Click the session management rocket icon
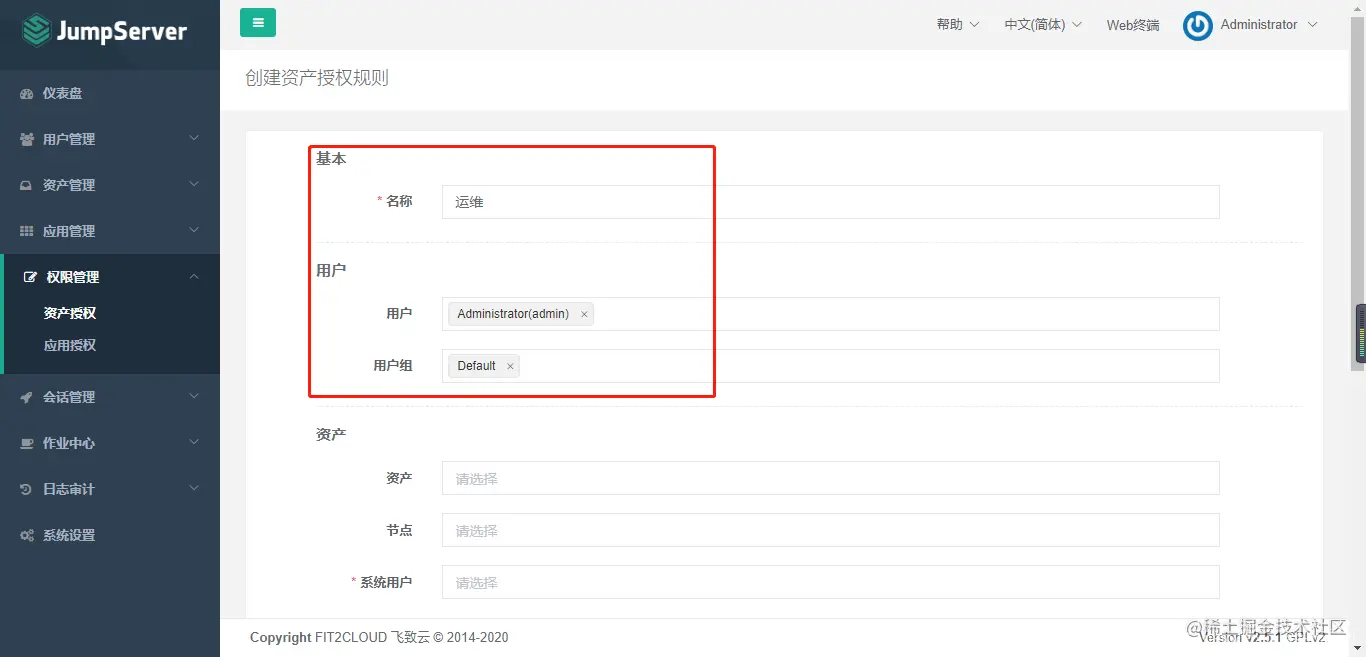The image size is (1366, 657). coord(27,397)
